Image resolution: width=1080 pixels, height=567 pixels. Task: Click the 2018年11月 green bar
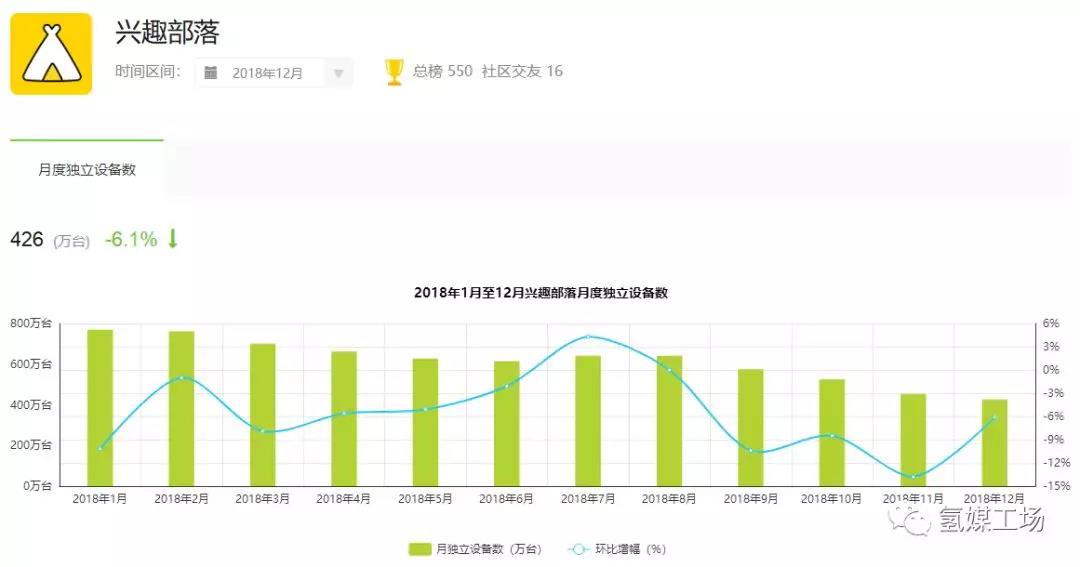pos(913,440)
